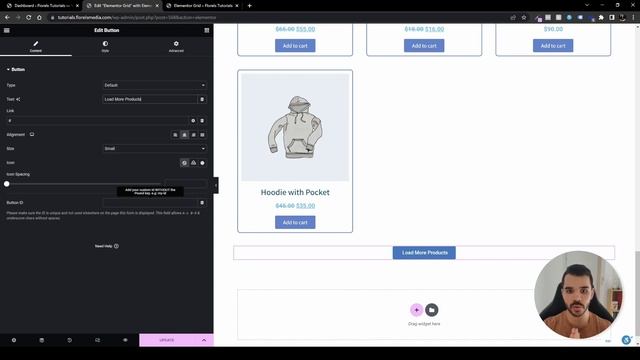The height and width of the screenshot is (360, 640).
Task: Select None for the button icon
Action: tap(184, 163)
